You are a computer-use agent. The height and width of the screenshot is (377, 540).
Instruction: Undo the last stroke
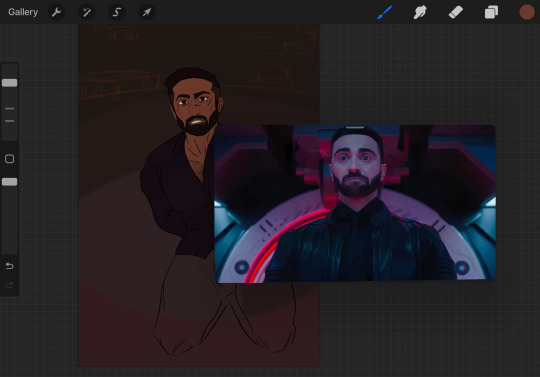pos(10,266)
